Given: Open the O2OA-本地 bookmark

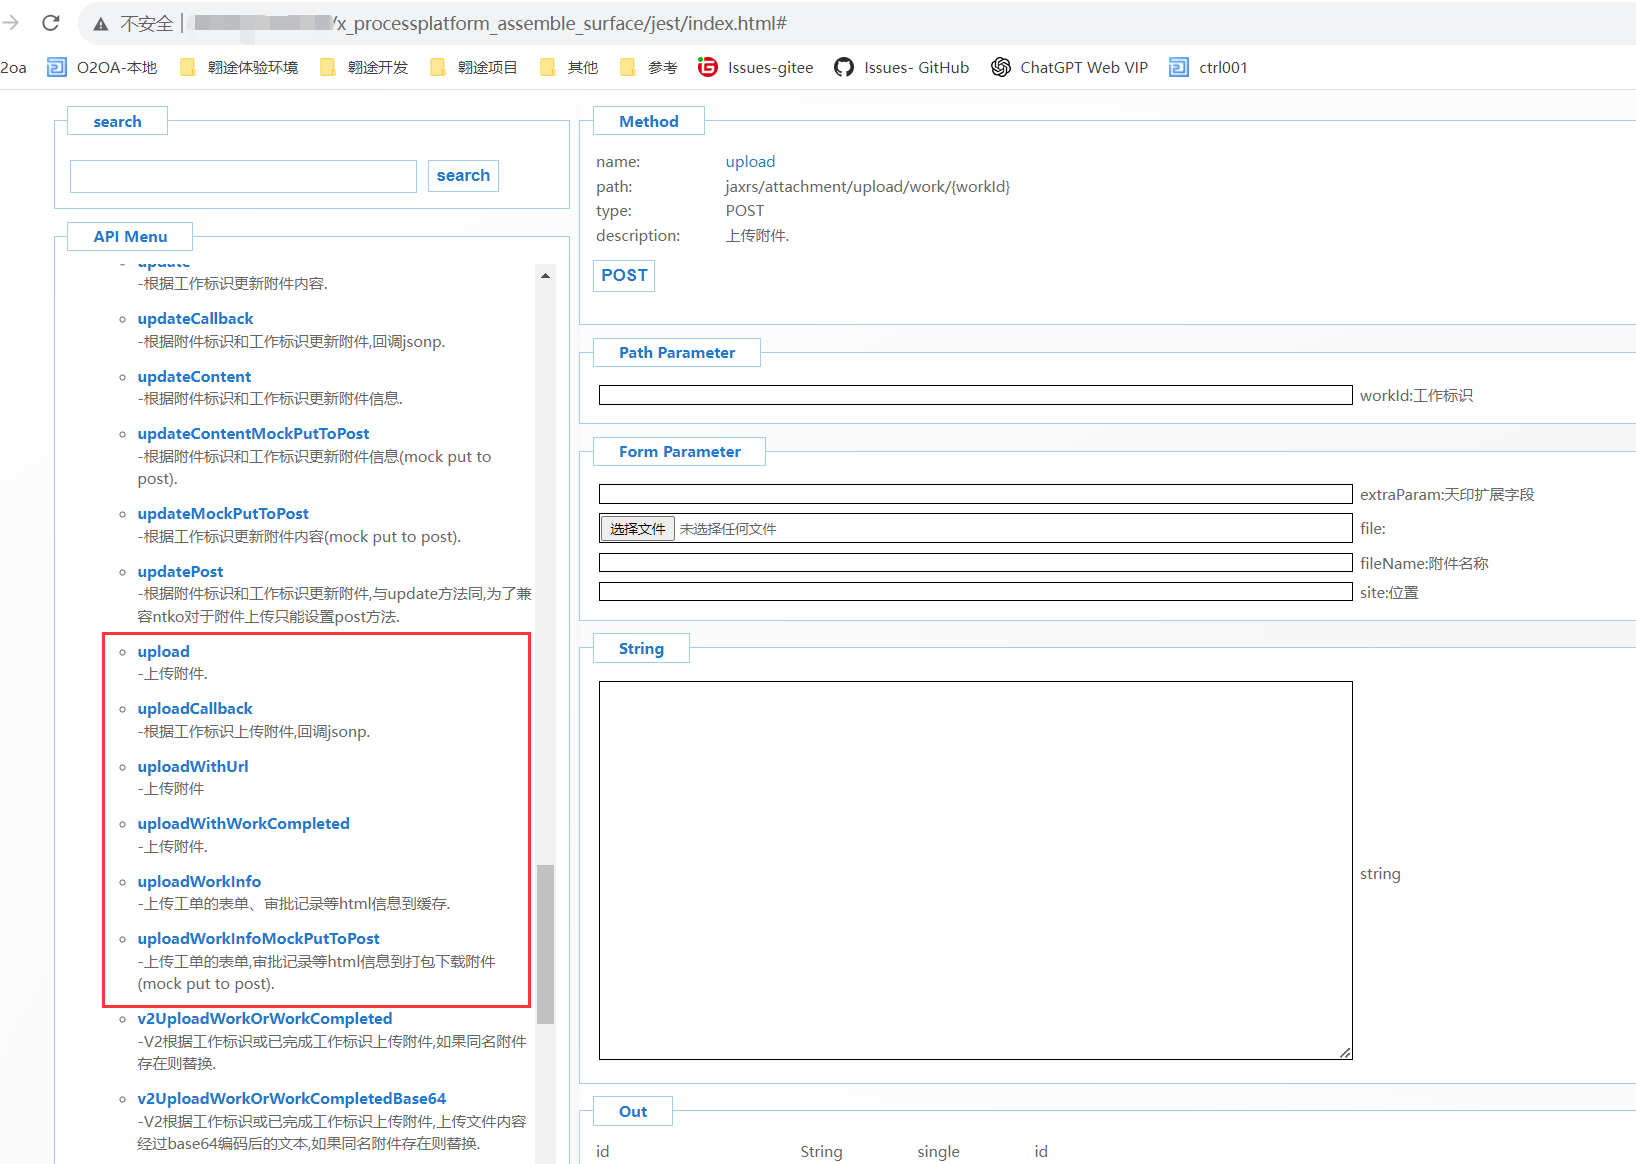Looking at the screenshot, I should [103, 67].
